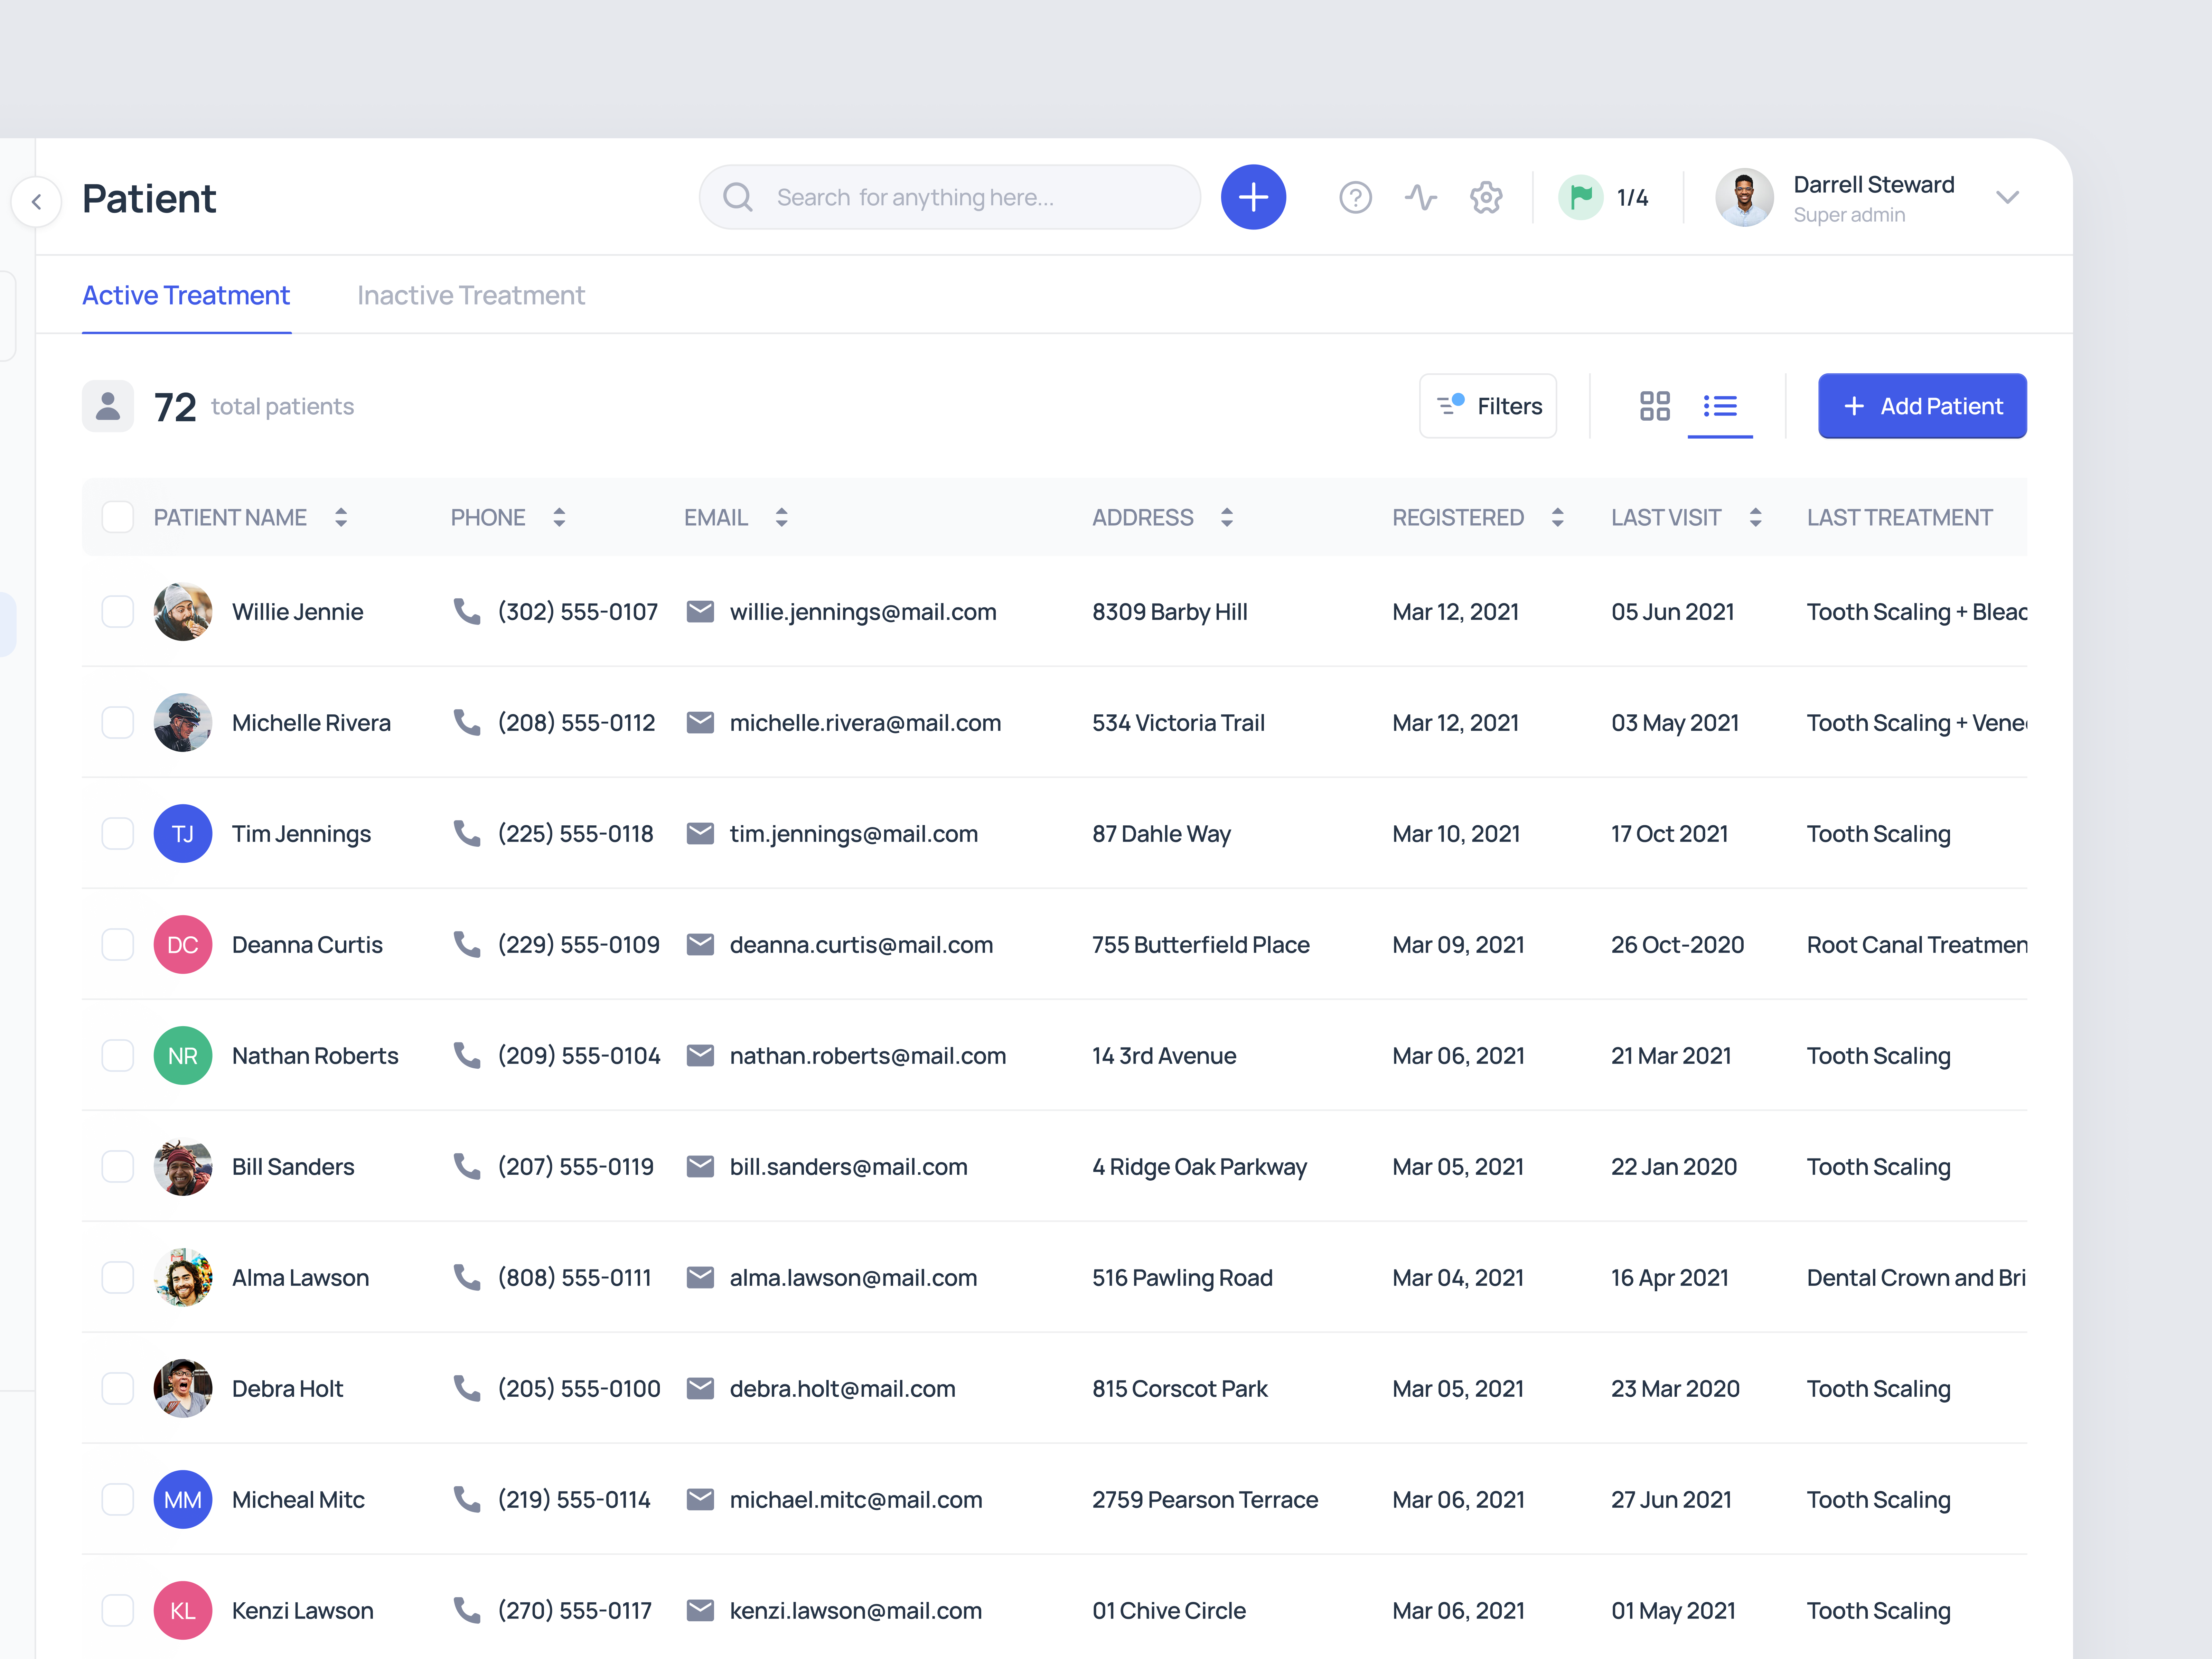Sort table by Patient Name column

[341, 517]
